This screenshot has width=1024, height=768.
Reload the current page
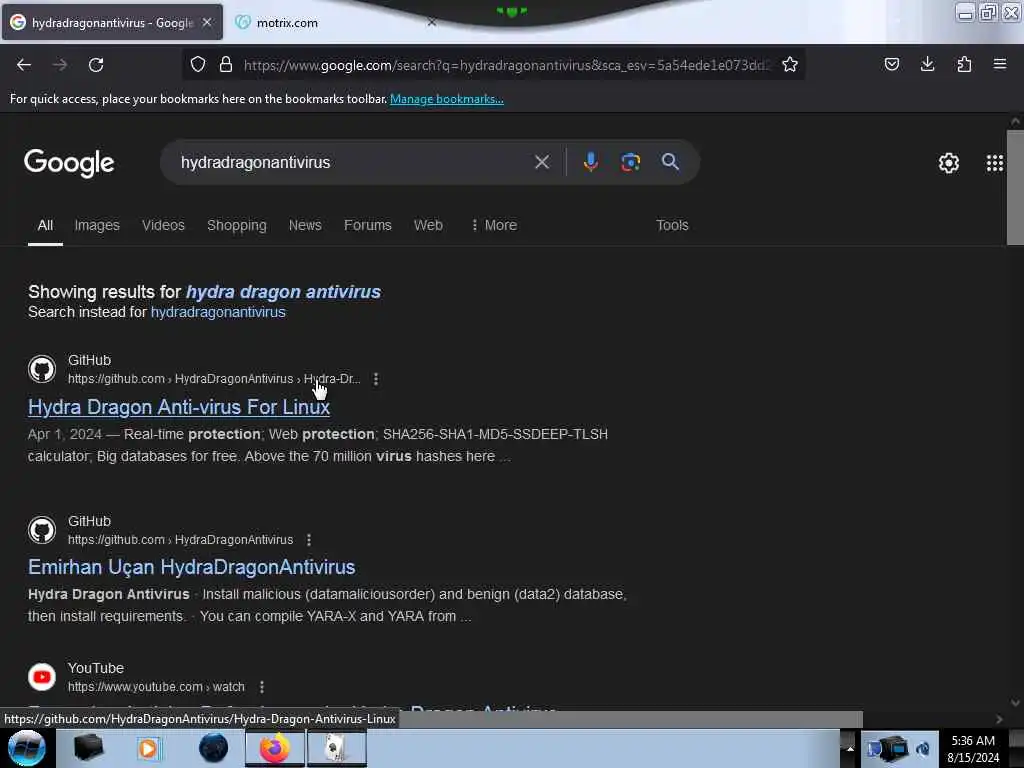(96, 65)
